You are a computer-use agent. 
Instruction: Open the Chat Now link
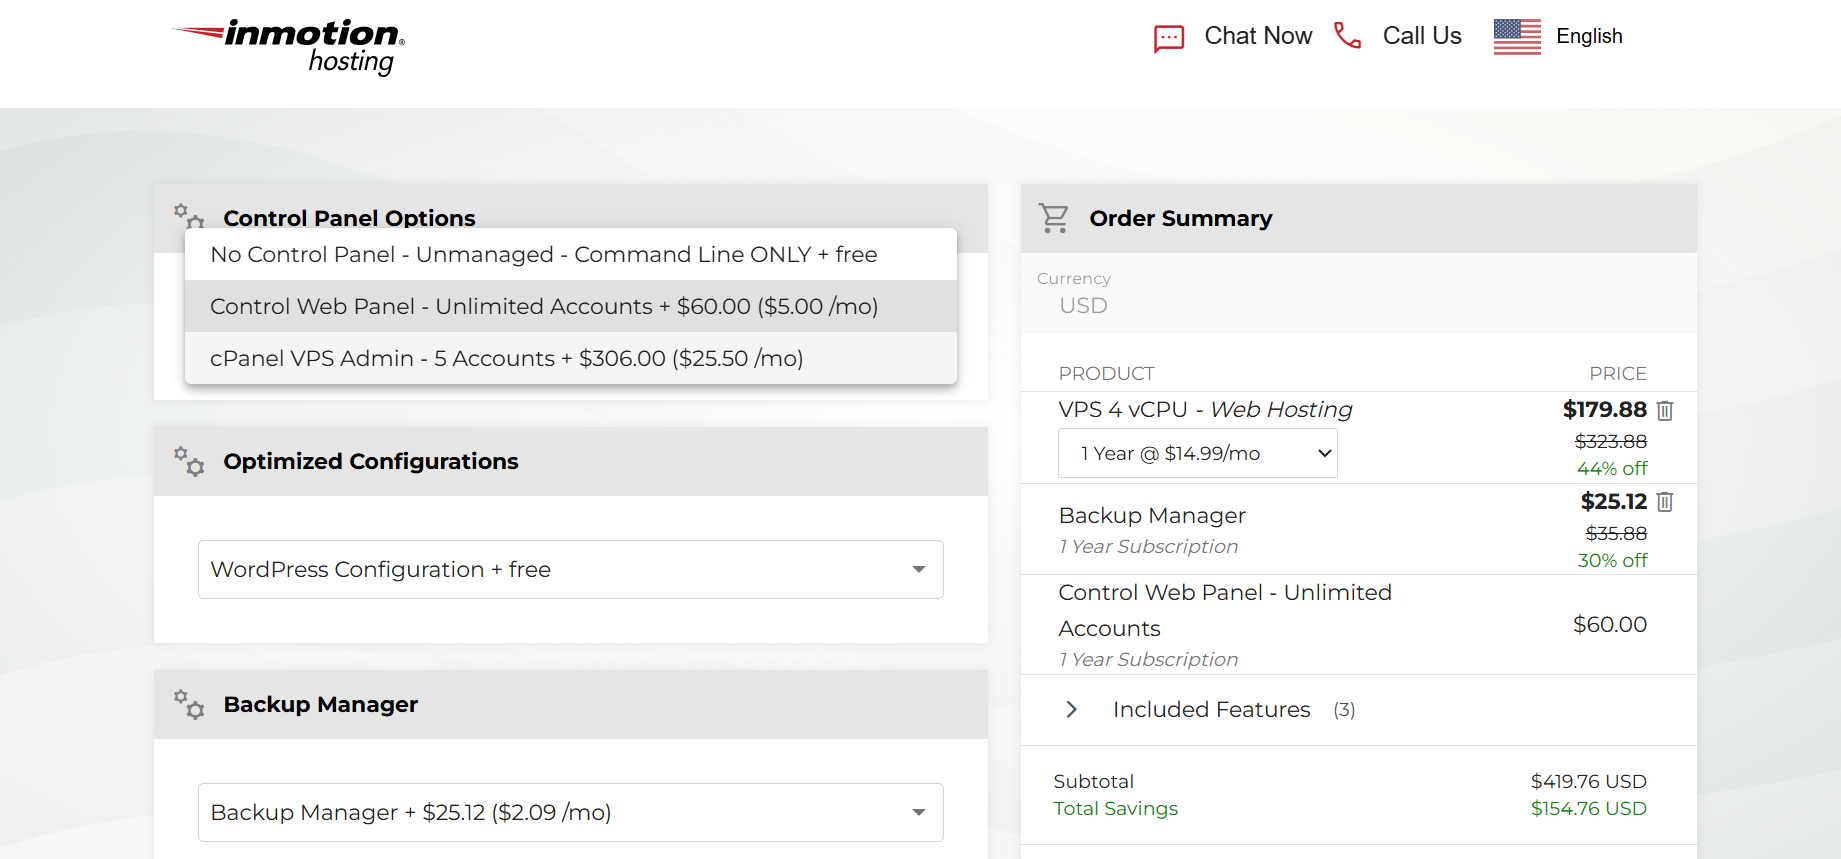point(1258,36)
